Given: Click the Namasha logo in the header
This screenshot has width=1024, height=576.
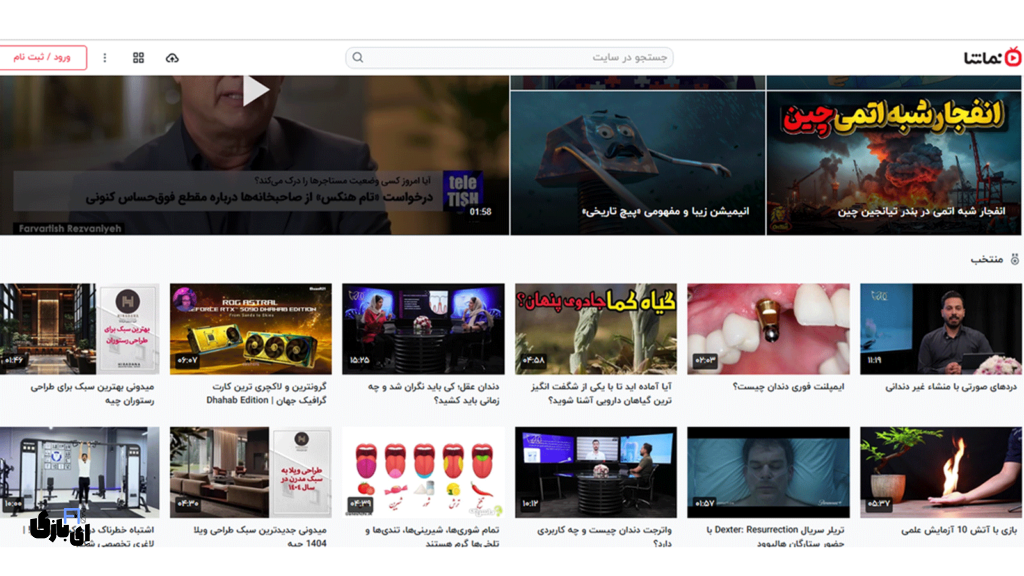Looking at the screenshot, I should (992, 58).
